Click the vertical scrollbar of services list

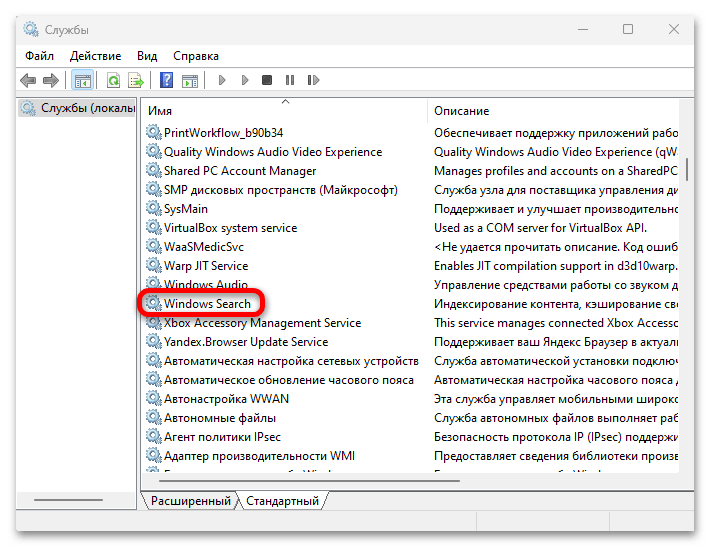point(686,170)
